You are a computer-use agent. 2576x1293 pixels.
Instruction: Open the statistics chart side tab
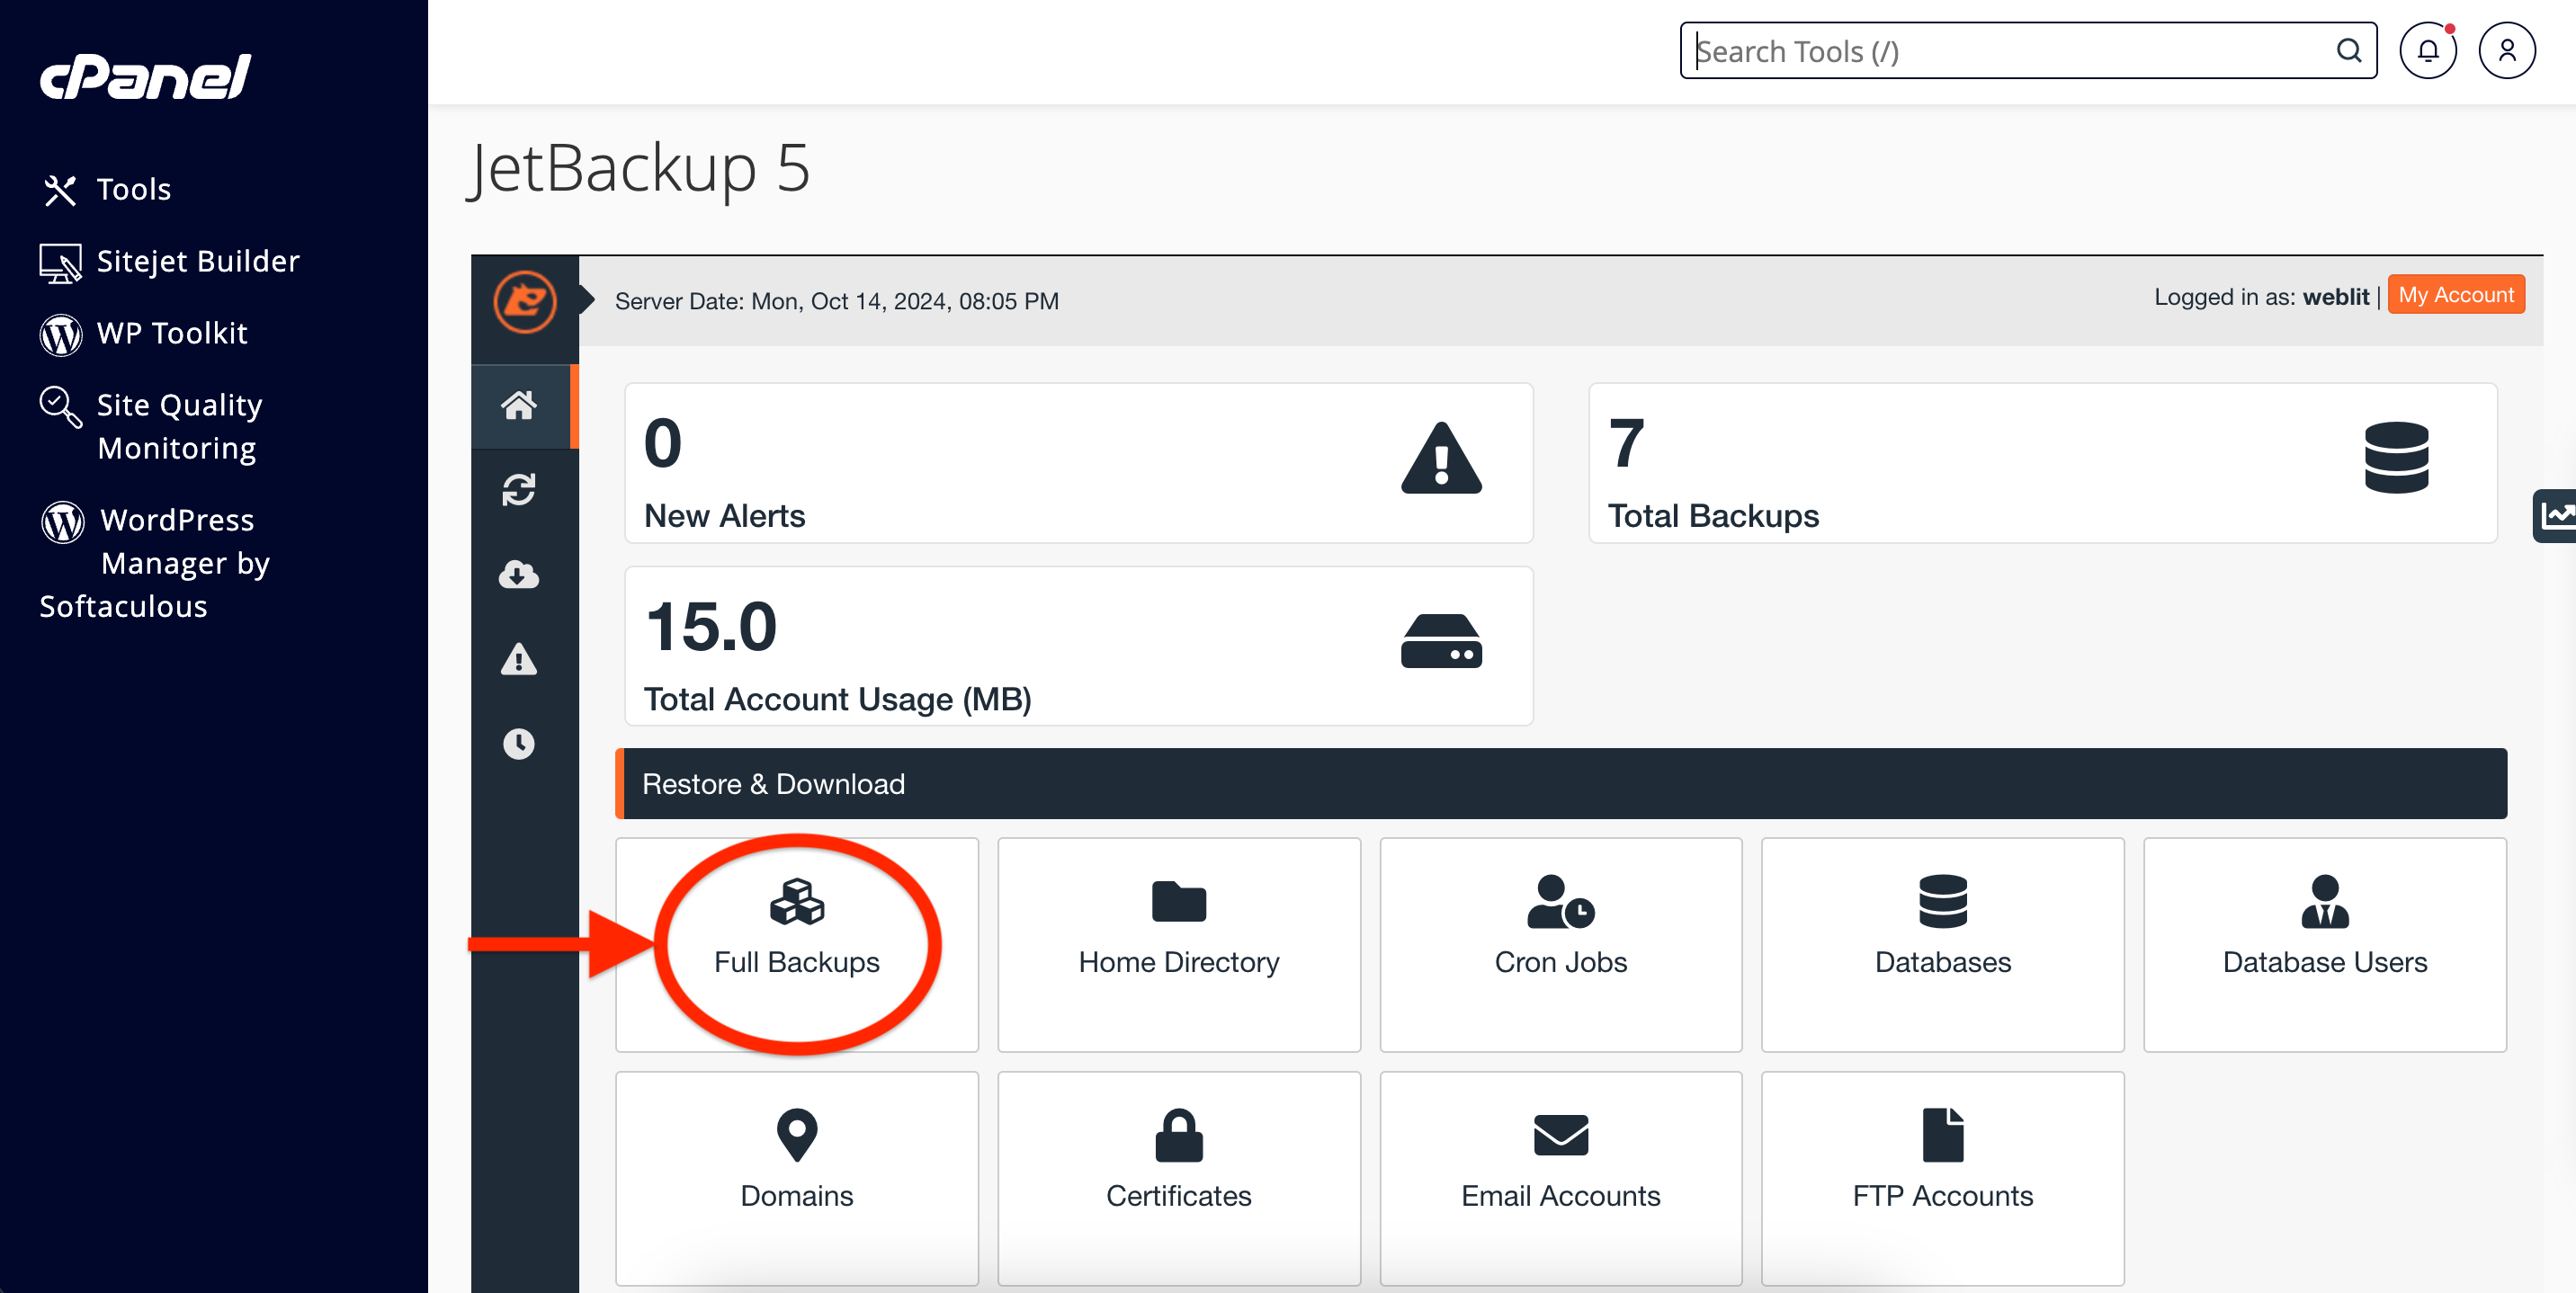(x=2554, y=516)
